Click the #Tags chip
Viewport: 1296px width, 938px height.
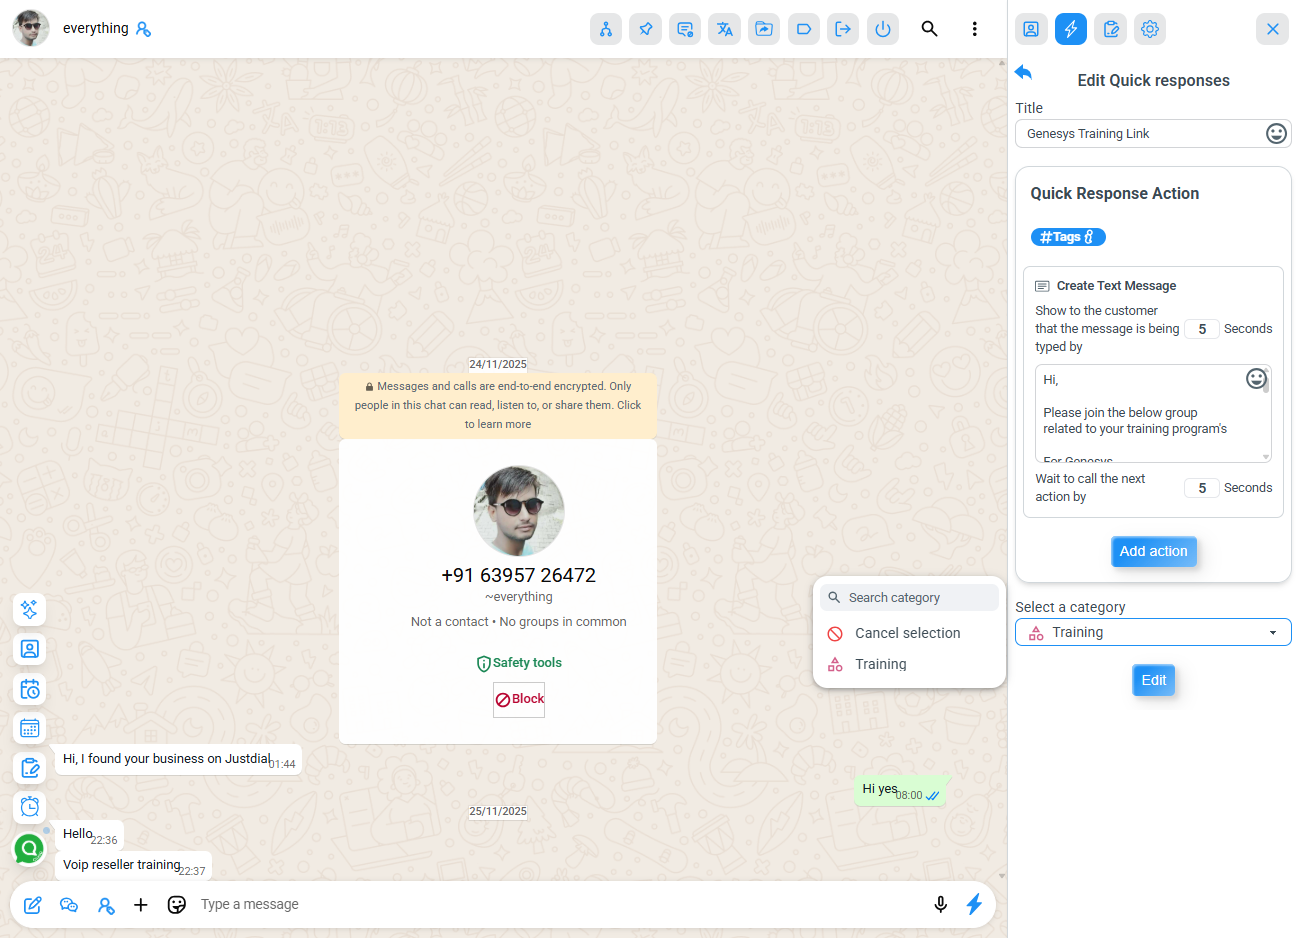(x=1067, y=237)
